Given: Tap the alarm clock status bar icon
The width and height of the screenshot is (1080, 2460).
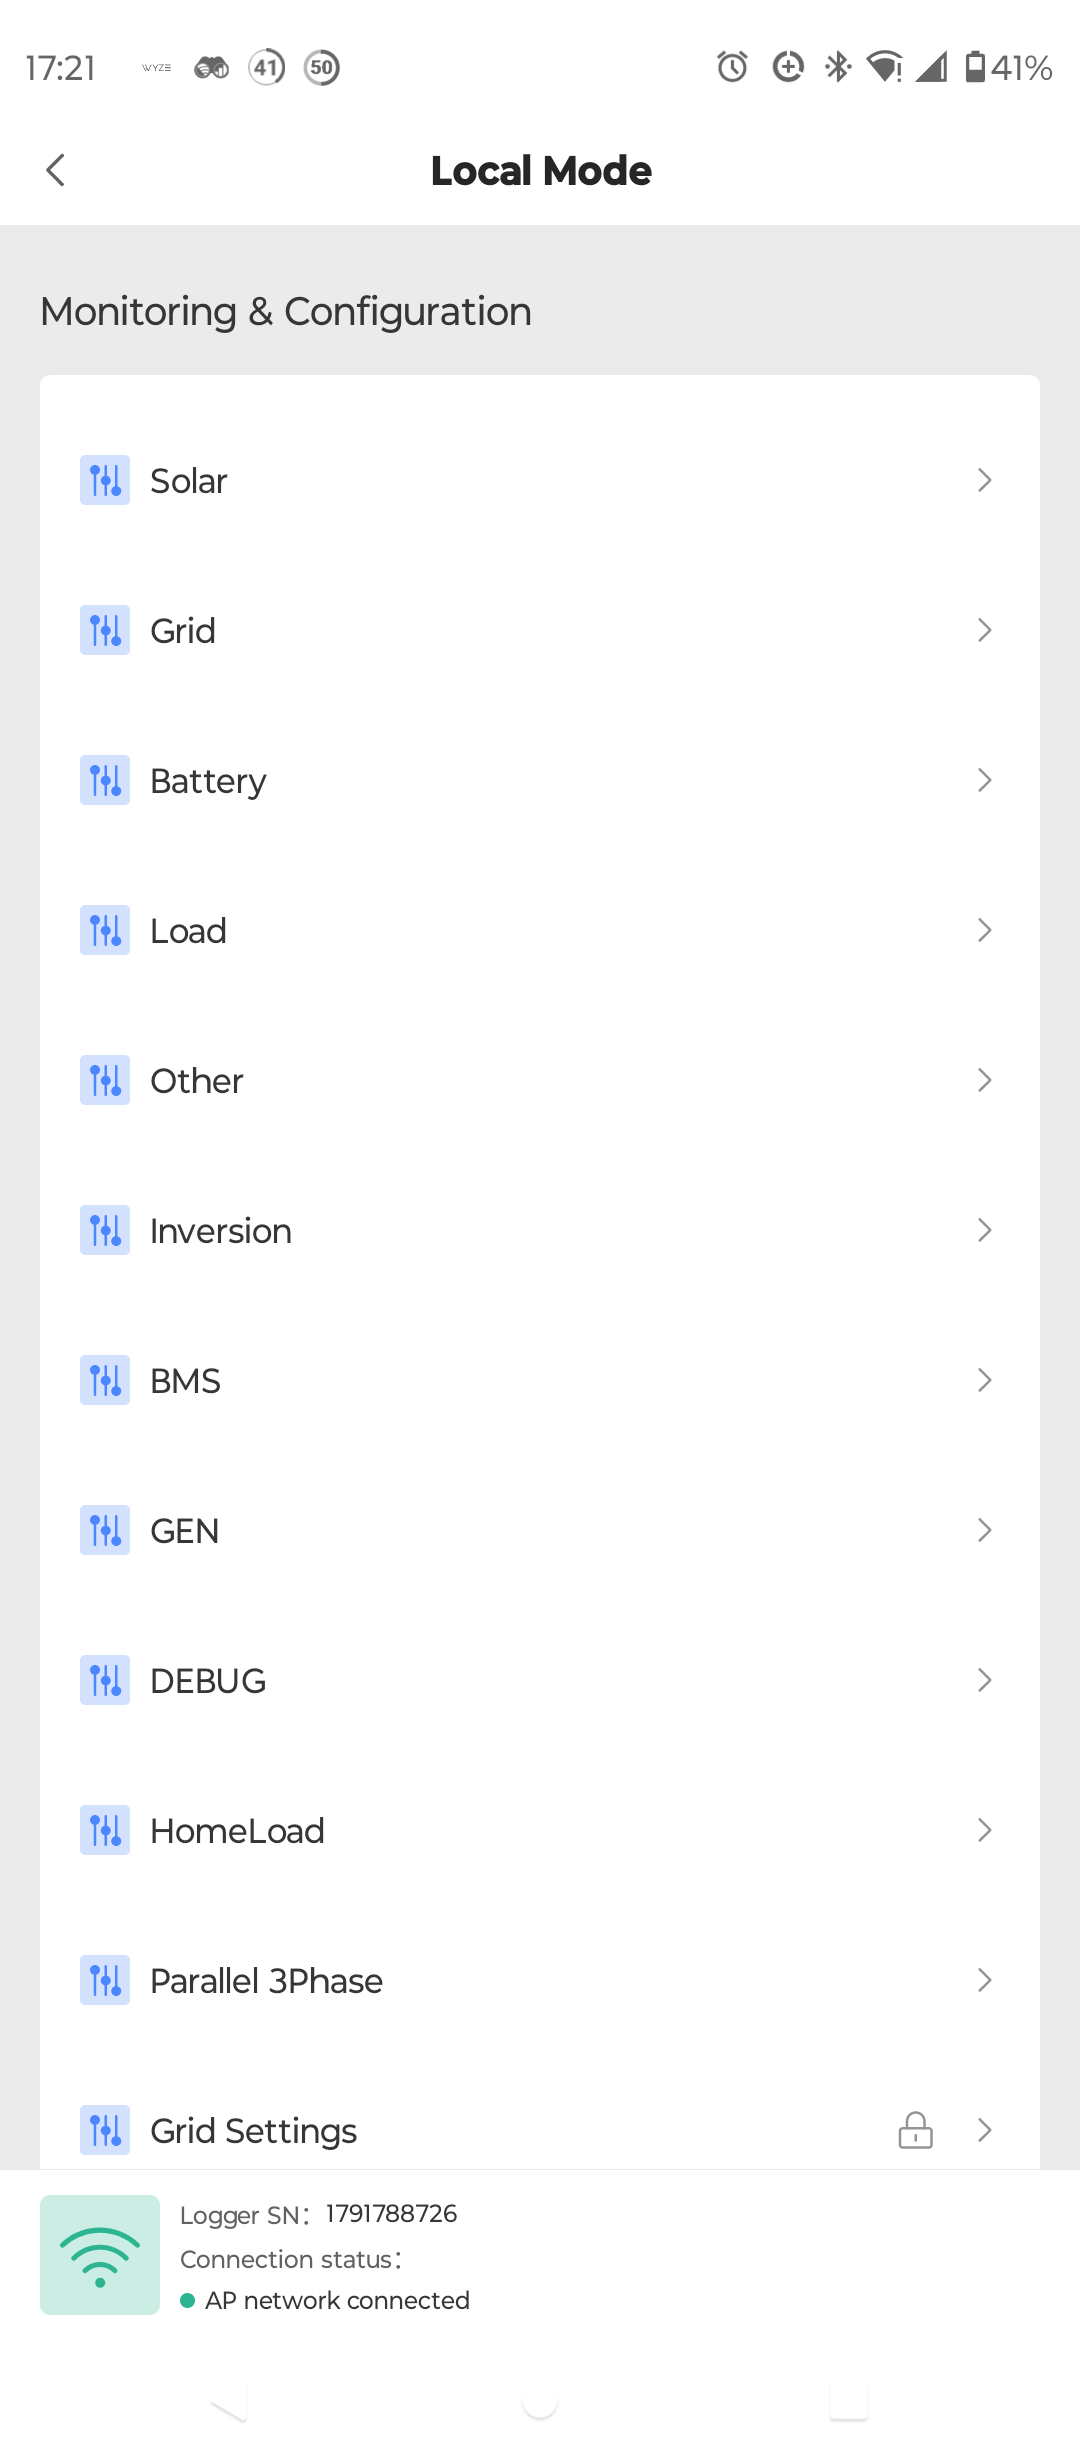Looking at the screenshot, I should 732,67.
